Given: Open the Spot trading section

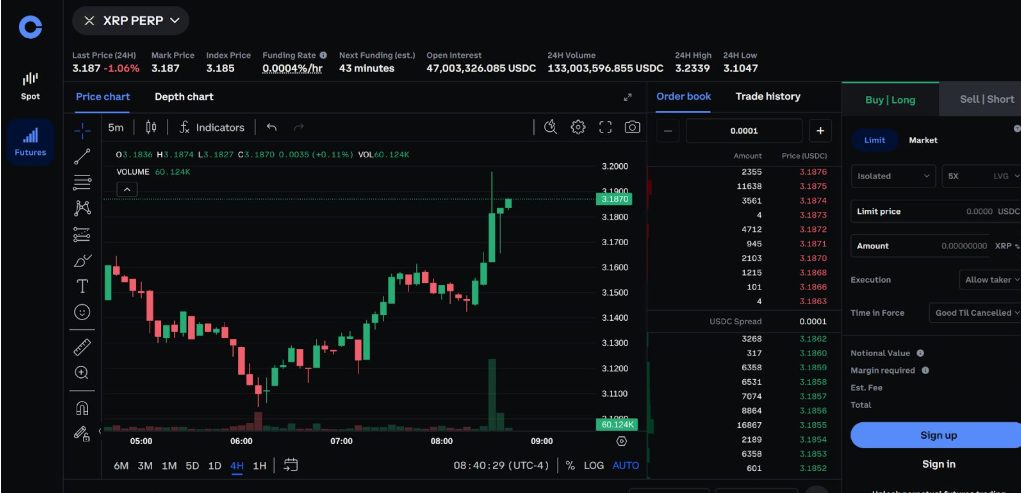Looking at the screenshot, I should 30,86.
